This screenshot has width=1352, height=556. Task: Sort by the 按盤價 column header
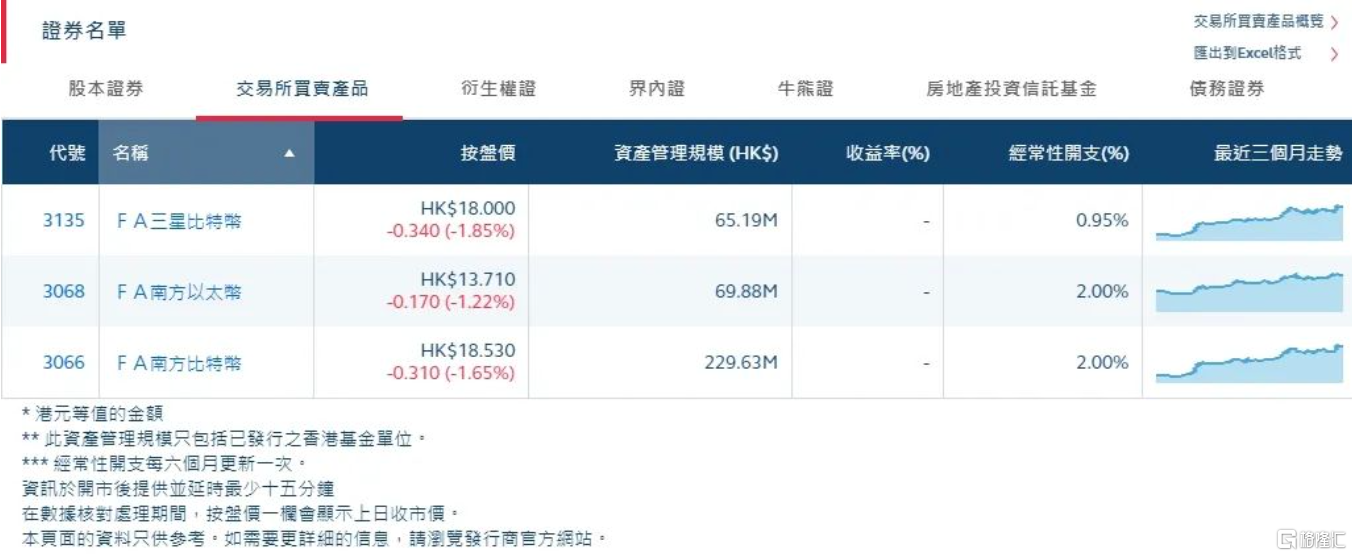[488, 154]
